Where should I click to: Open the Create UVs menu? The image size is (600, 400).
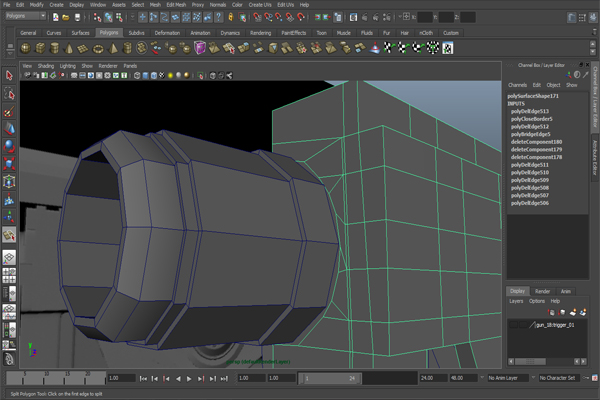click(260, 5)
